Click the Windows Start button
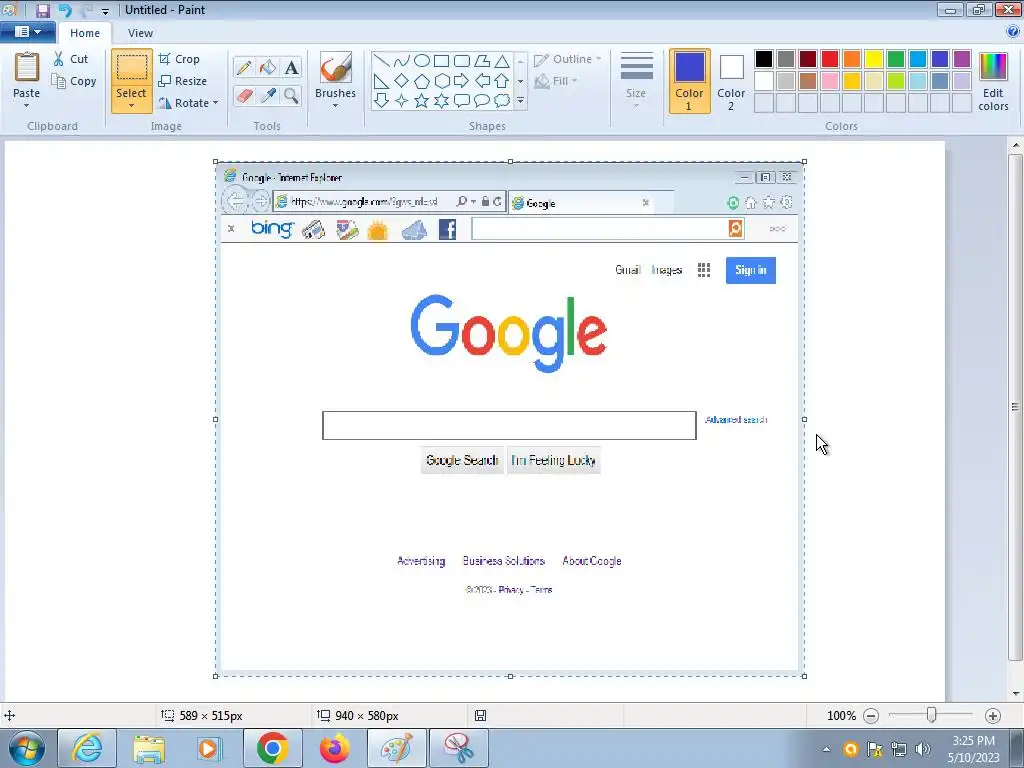 pos(27,748)
